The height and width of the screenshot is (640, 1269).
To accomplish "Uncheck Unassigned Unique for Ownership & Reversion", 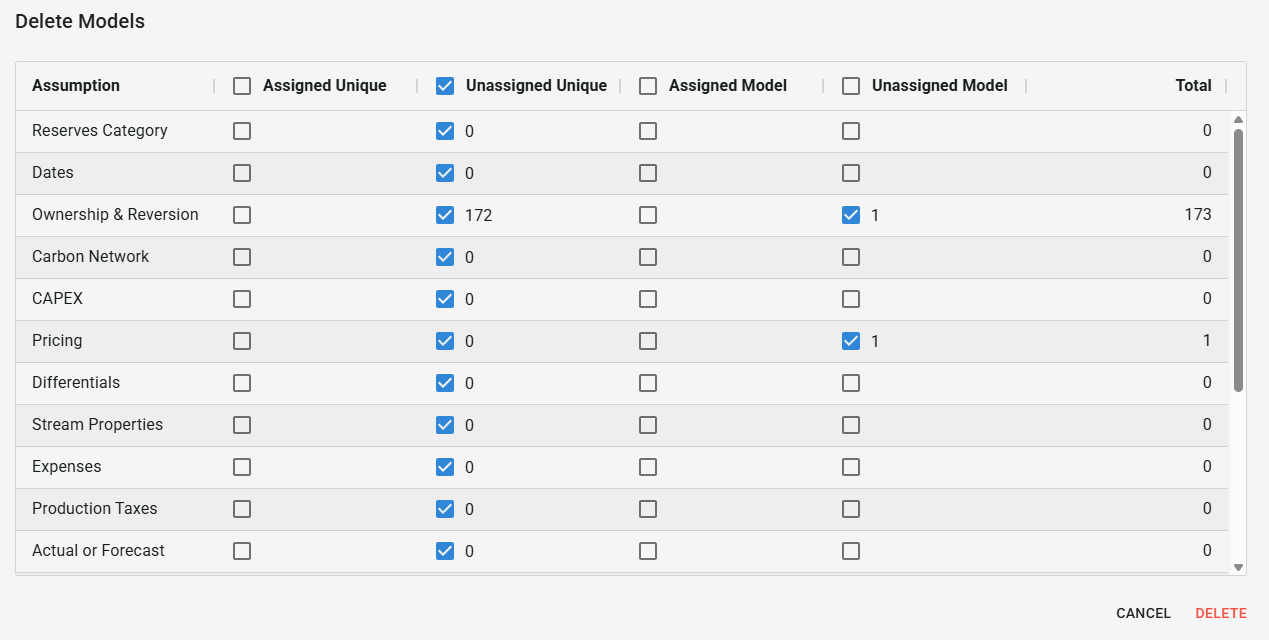I will click(x=445, y=215).
